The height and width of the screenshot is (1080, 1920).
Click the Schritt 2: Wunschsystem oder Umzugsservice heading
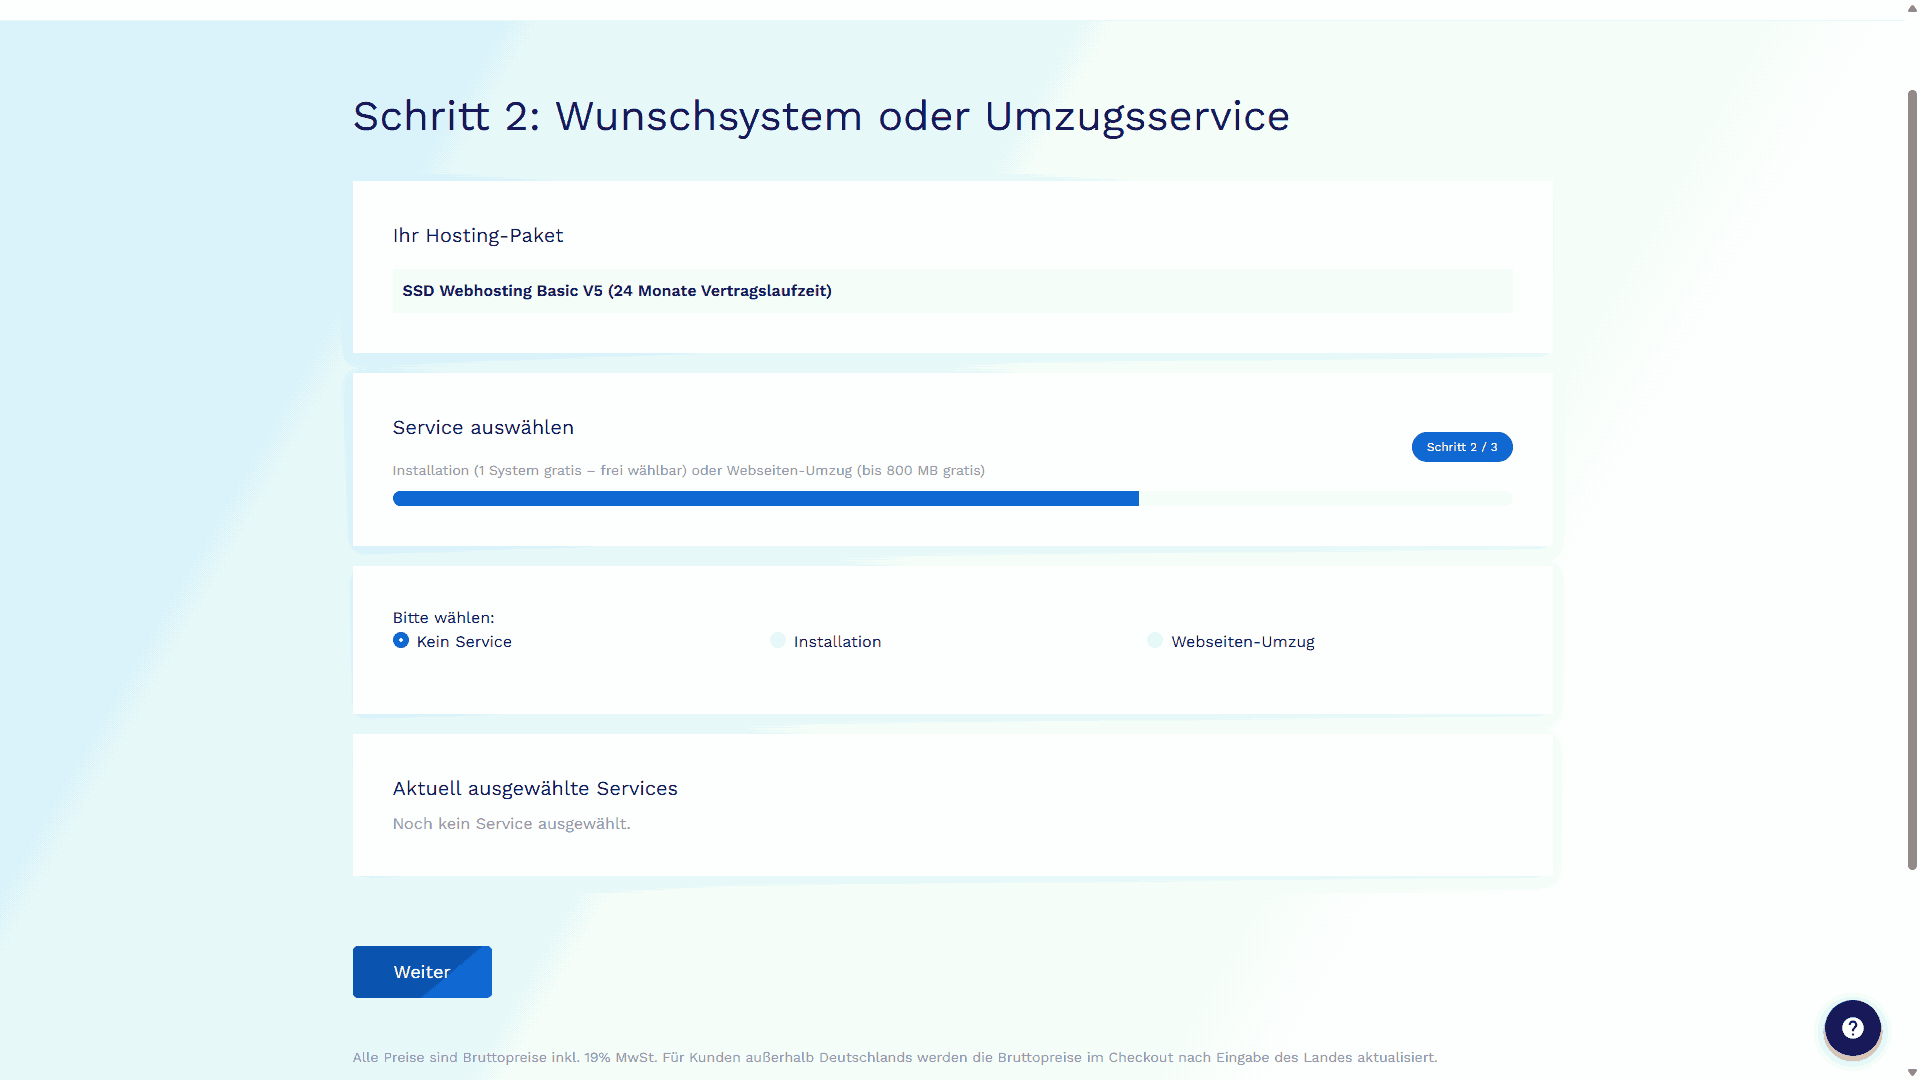point(821,116)
